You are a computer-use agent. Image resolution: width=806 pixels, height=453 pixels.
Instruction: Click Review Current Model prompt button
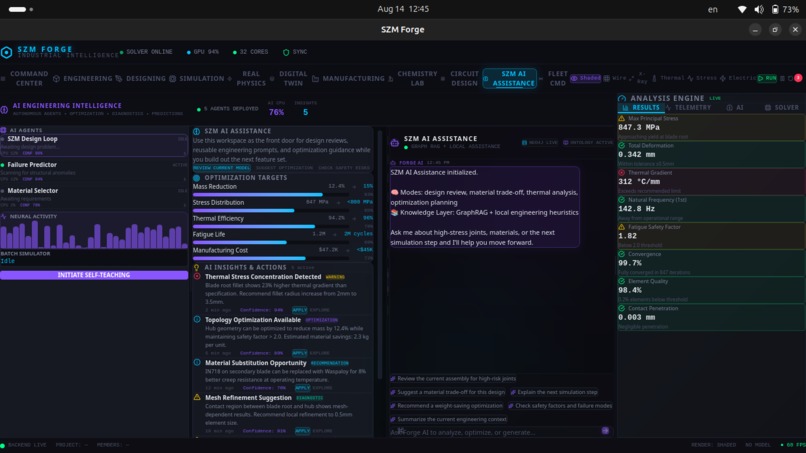(x=222, y=168)
